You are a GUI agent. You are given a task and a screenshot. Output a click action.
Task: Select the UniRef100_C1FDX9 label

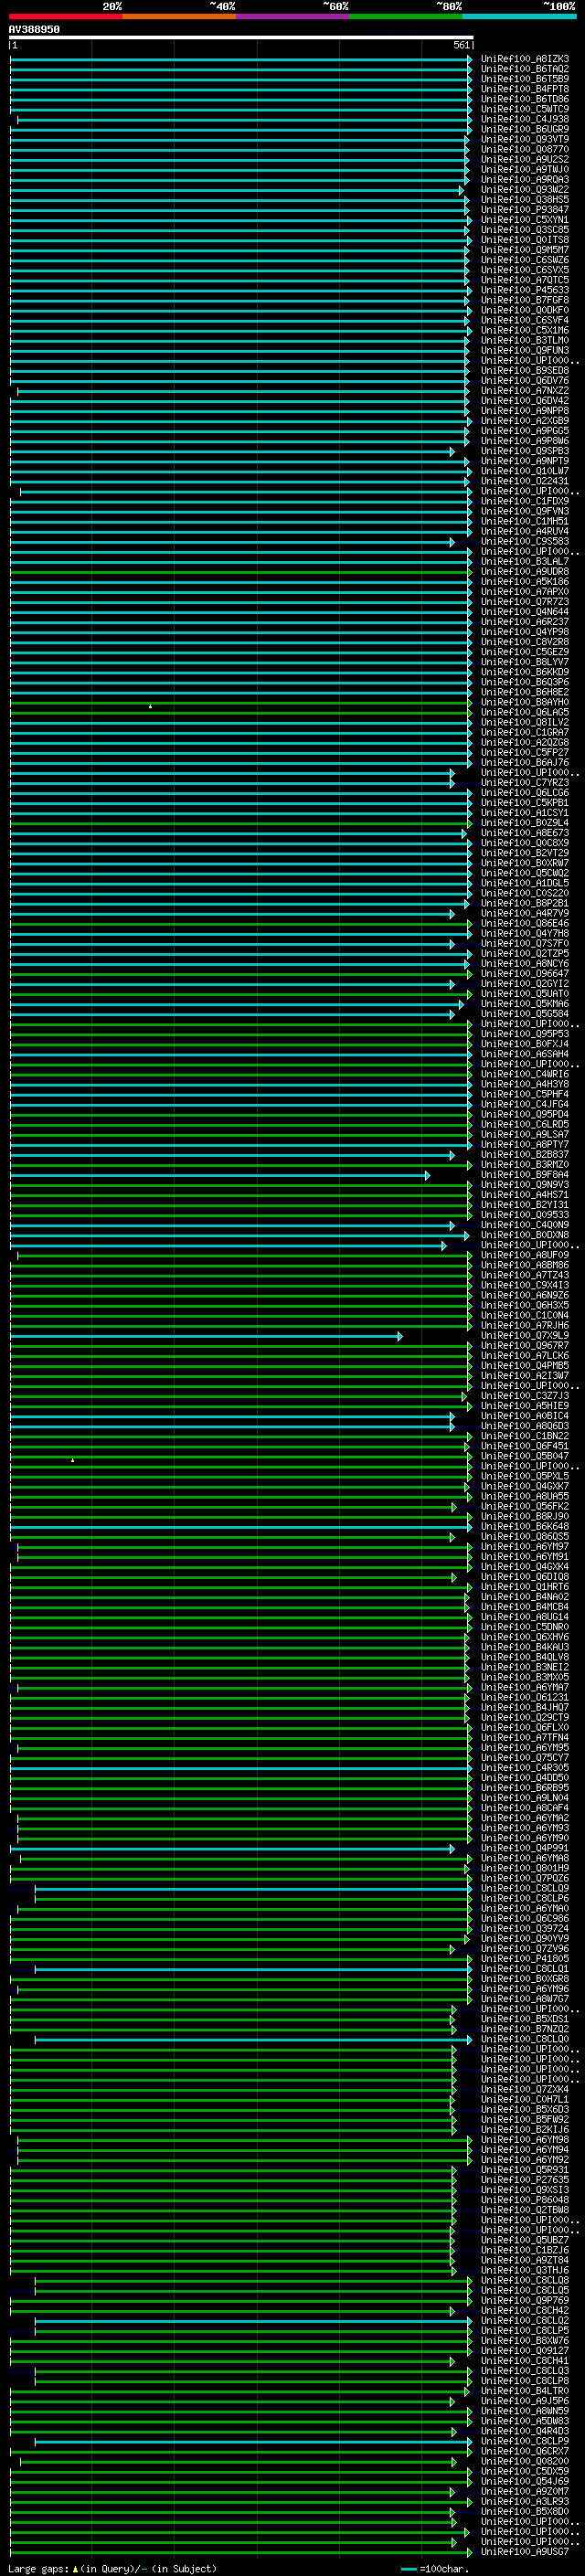click(x=525, y=501)
